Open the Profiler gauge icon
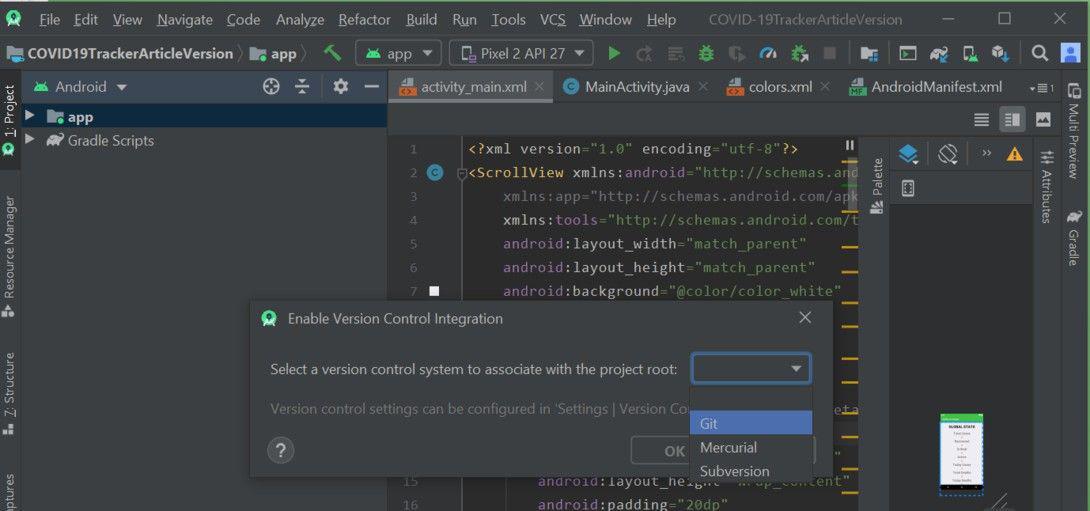Screen dimensions: 1090x511 (767, 54)
